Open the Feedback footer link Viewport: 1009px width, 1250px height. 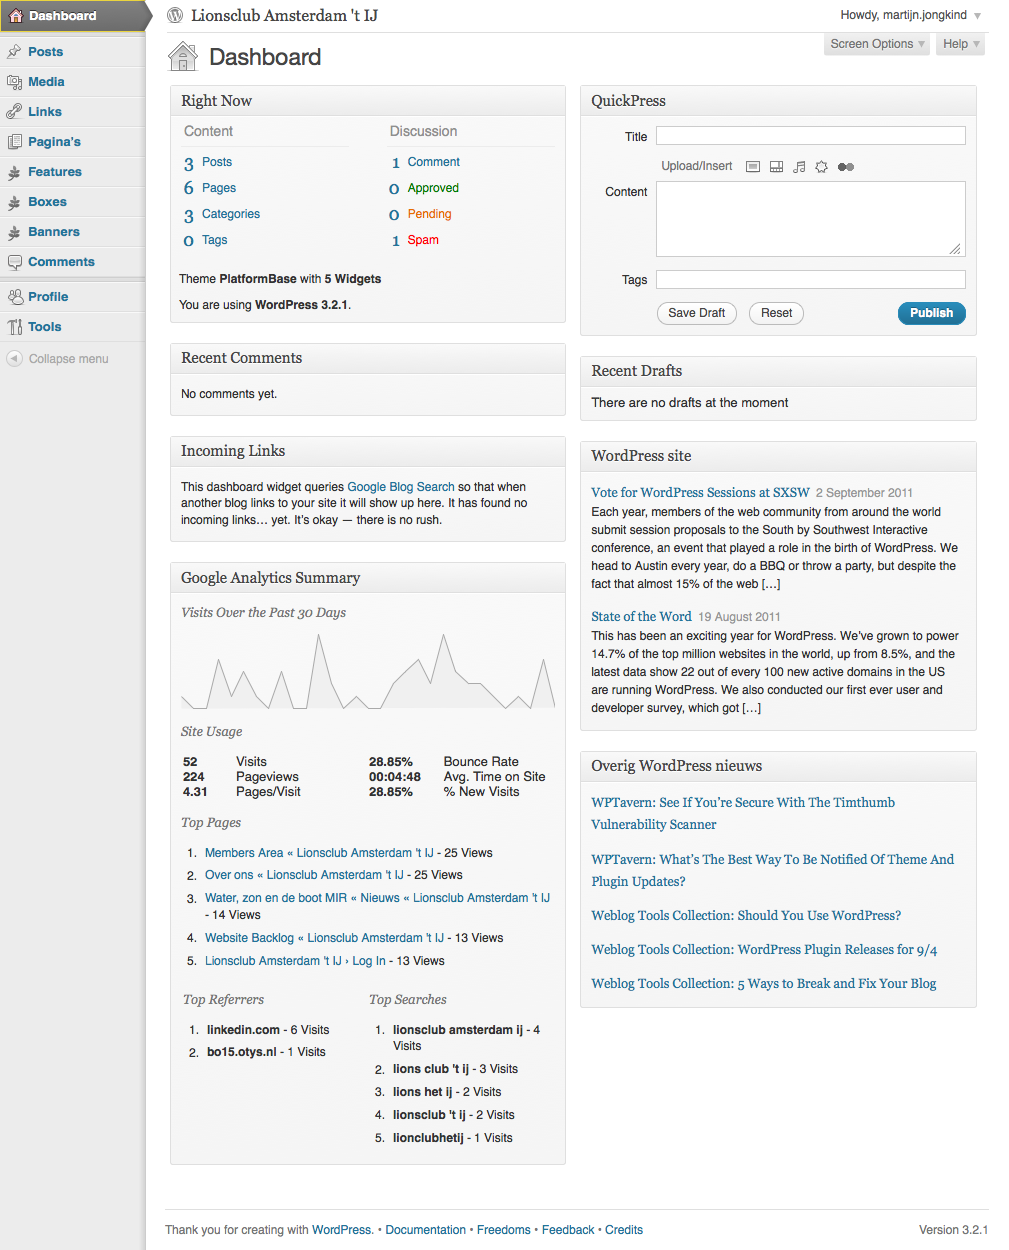tap(568, 1230)
